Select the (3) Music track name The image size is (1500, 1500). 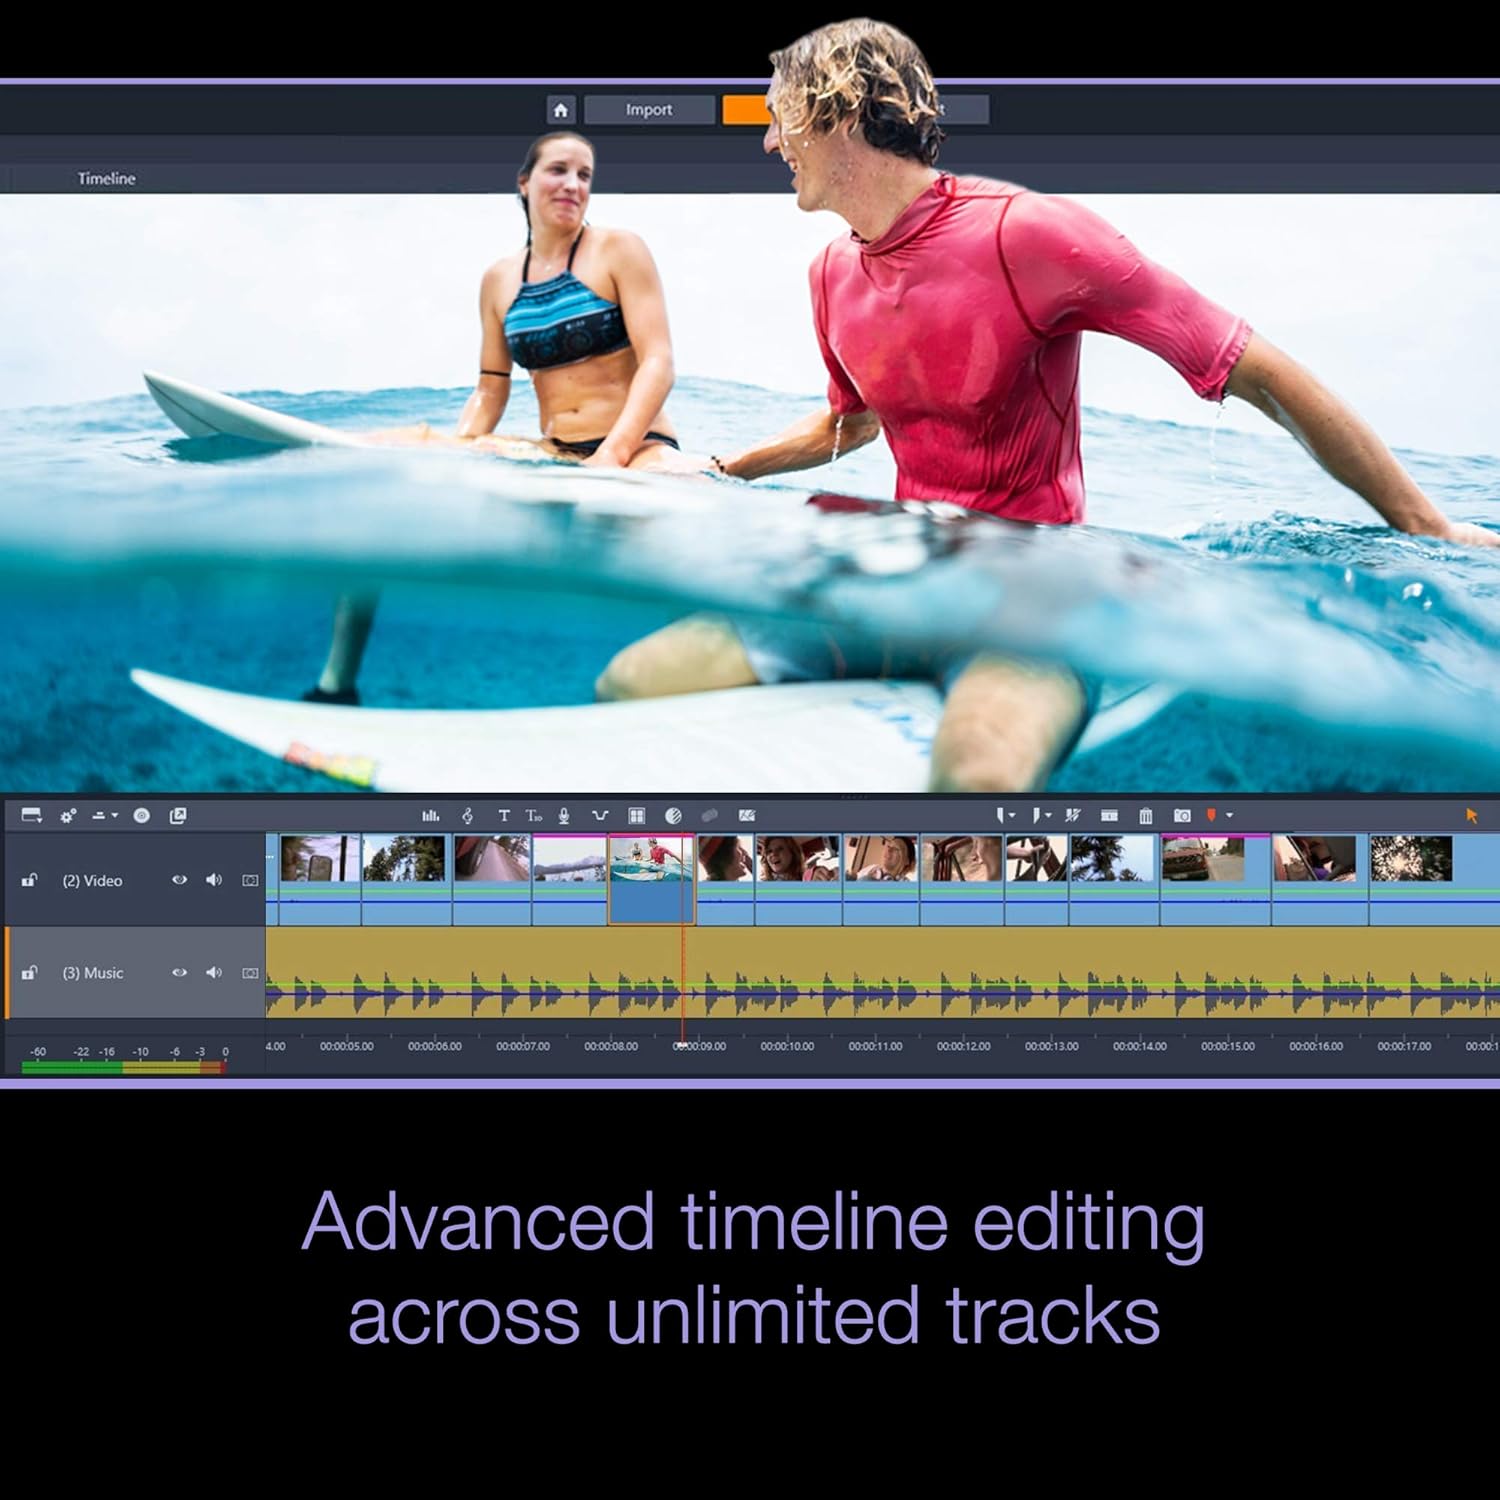point(93,973)
